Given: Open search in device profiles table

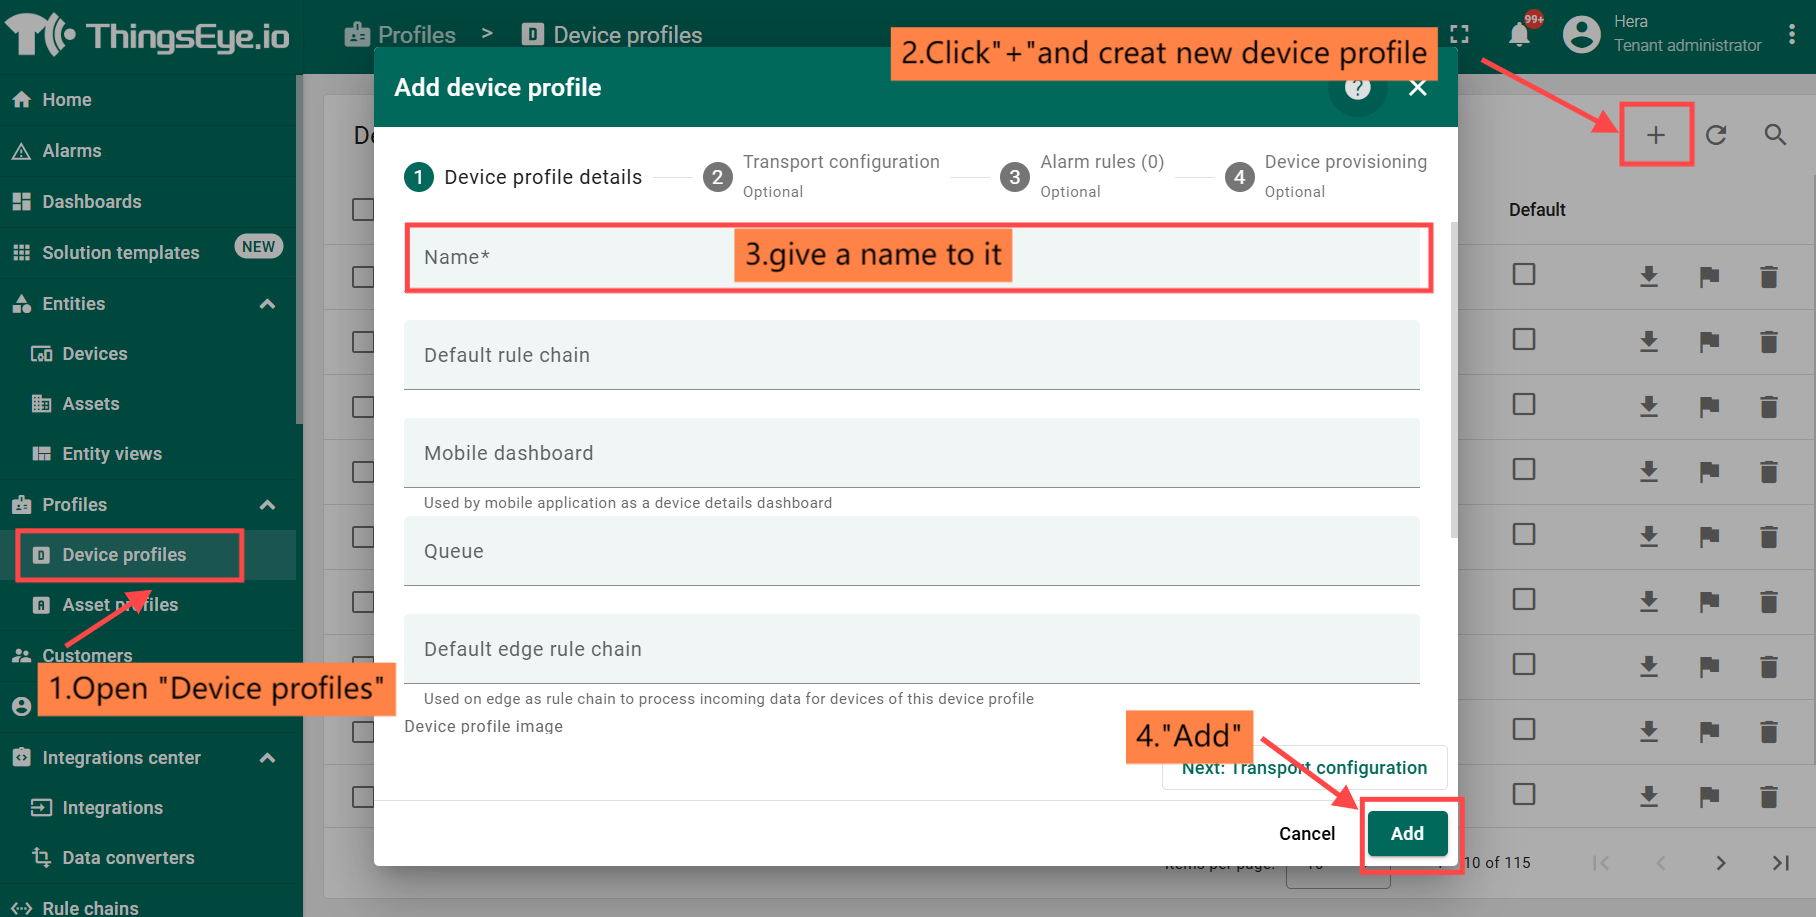Looking at the screenshot, I should click(x=1775, y=135).
